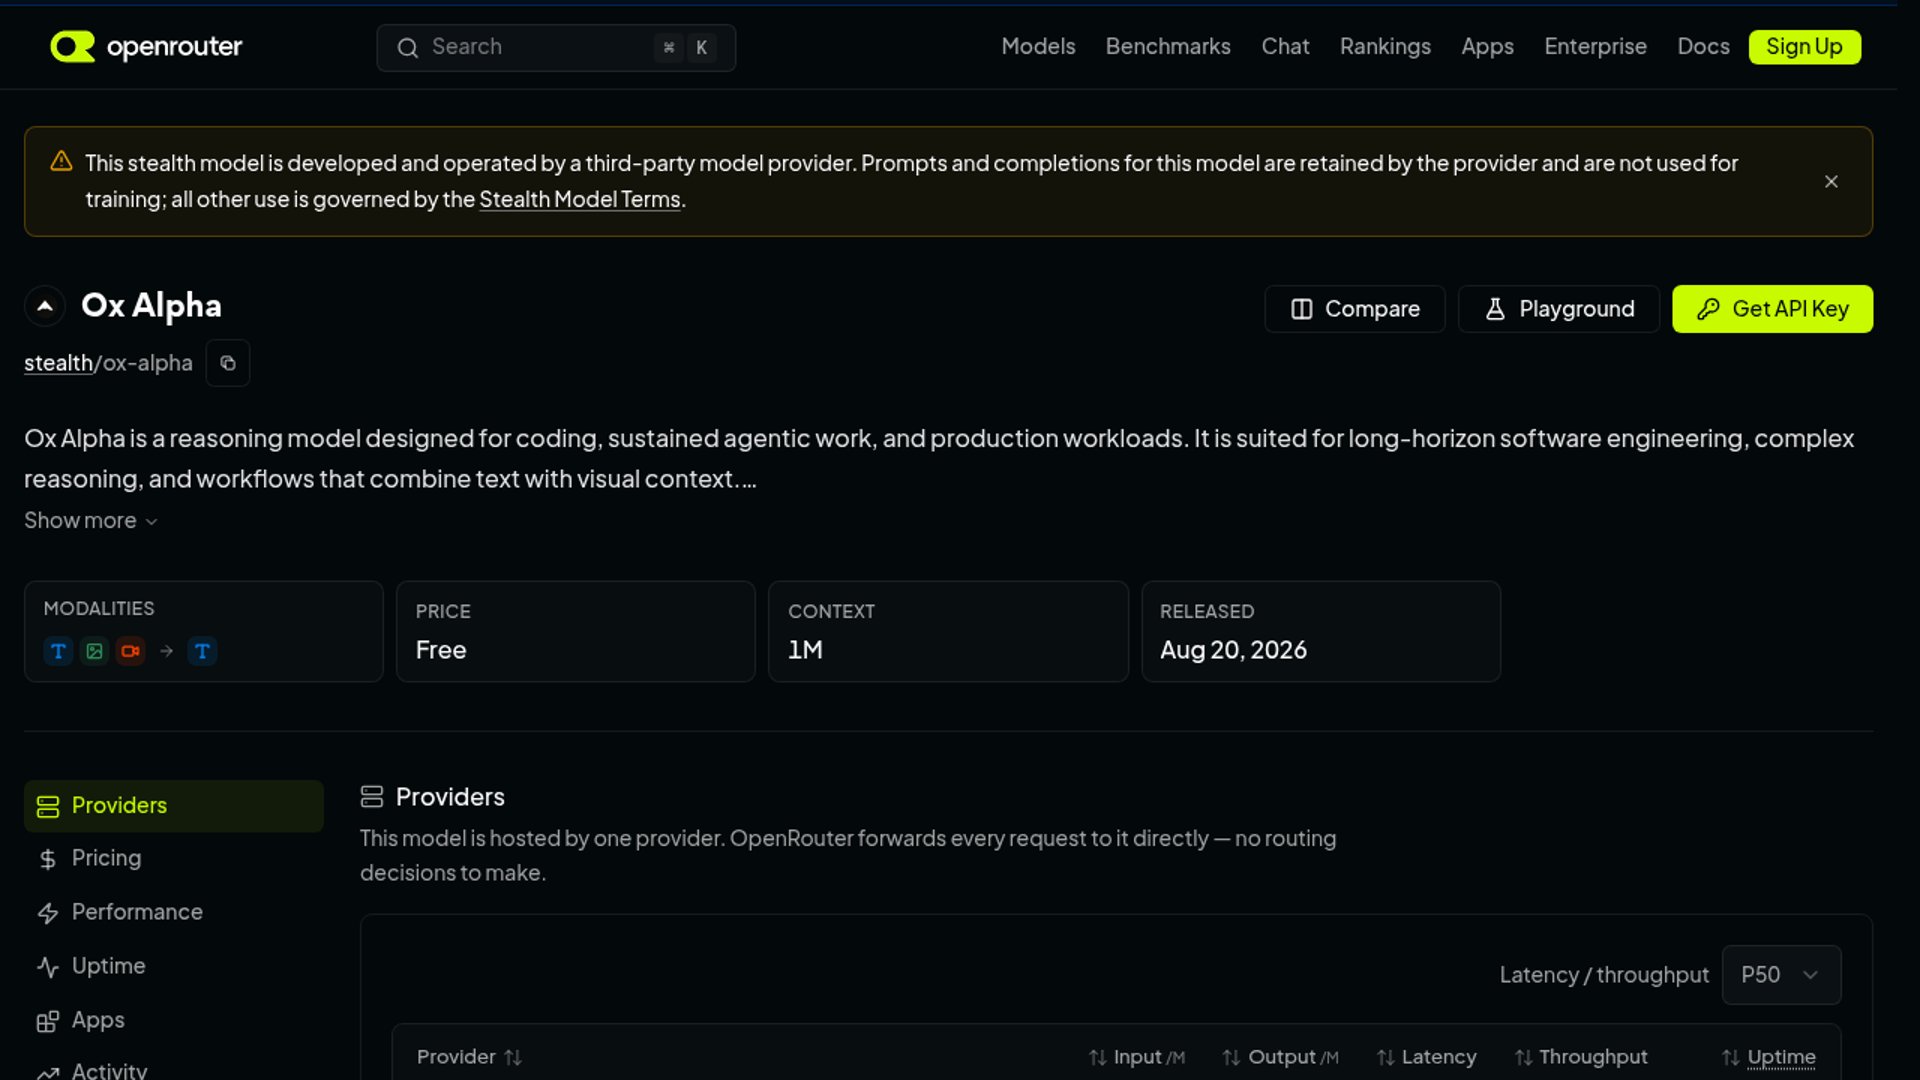This screenshot has height=1080, width=1920.
Task: Sort table by Latency column
Action: tap(1427, 1057)
